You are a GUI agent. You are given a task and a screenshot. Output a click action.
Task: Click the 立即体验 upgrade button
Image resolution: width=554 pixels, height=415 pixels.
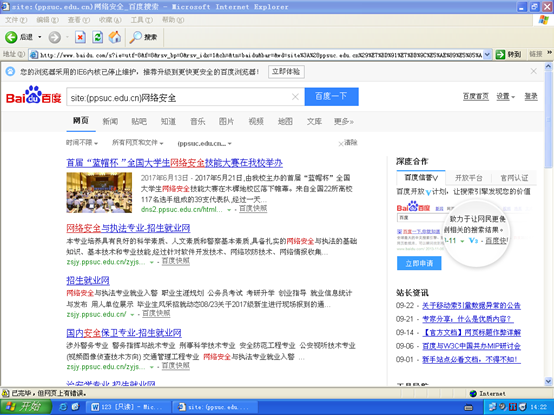pyautogui.click(x=286, y=72)
